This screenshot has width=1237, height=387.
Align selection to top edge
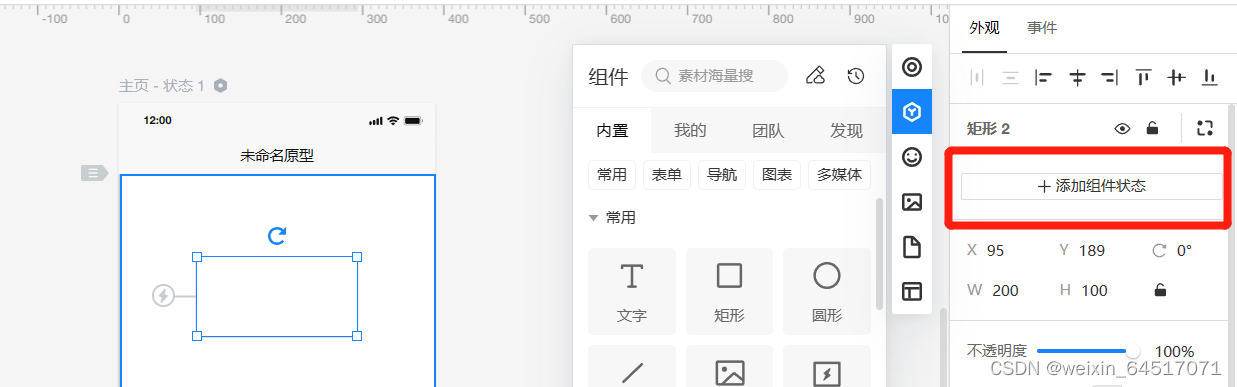1143,77
